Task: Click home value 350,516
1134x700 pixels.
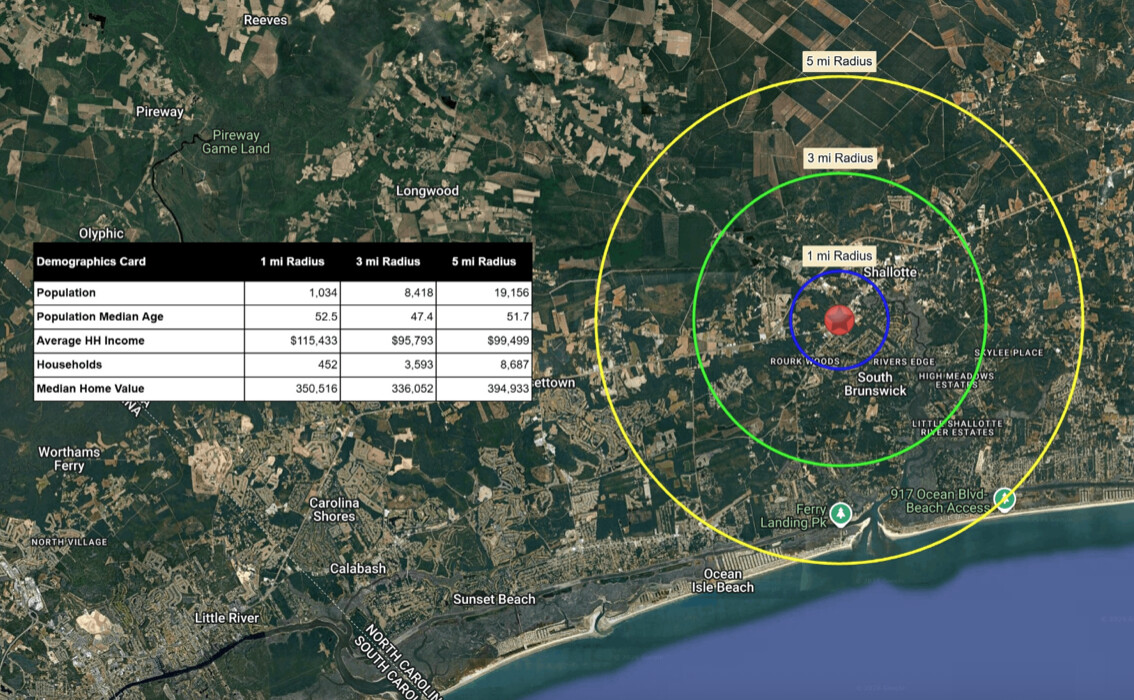Action: (x=317, y=388)
